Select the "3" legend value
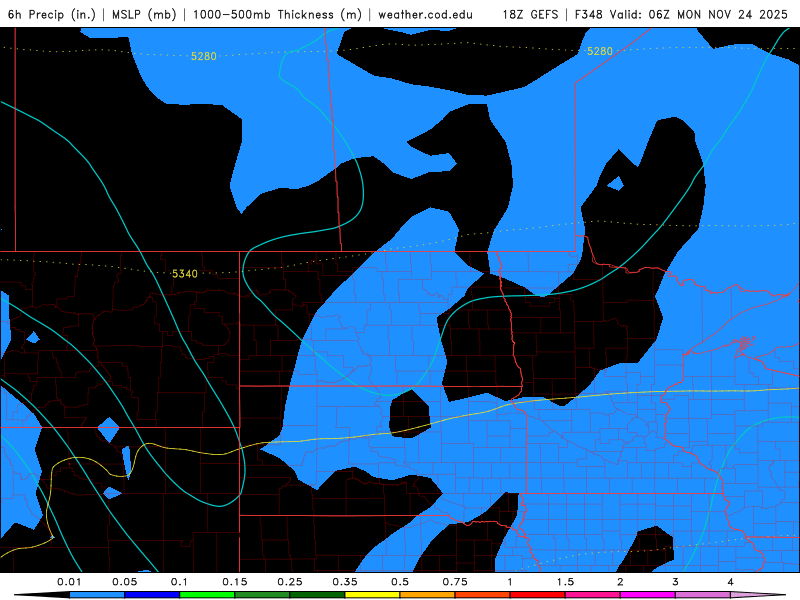This screenshot has height=600, width=800. coord(676,582)
